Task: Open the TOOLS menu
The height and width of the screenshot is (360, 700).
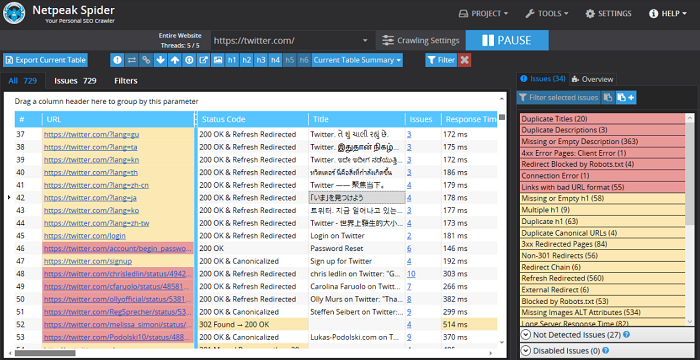Action: click(547, 14)
